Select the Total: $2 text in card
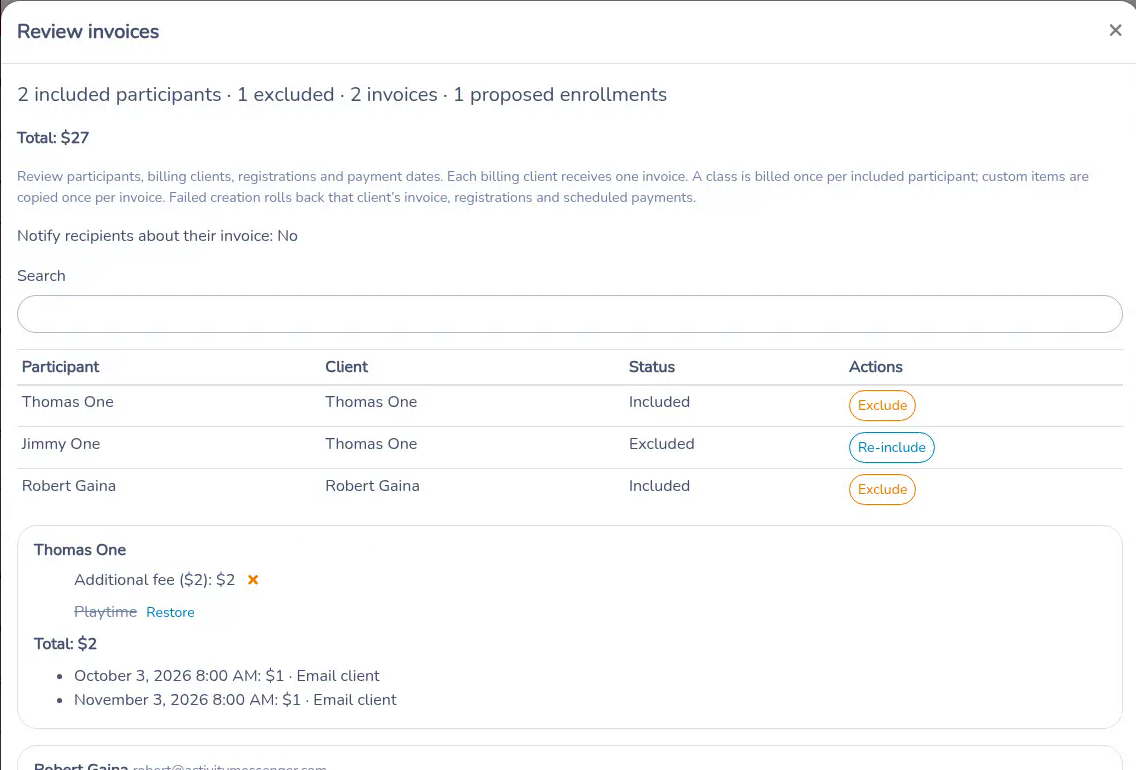This screenshot has width=1136, height=770. [65, 643]
